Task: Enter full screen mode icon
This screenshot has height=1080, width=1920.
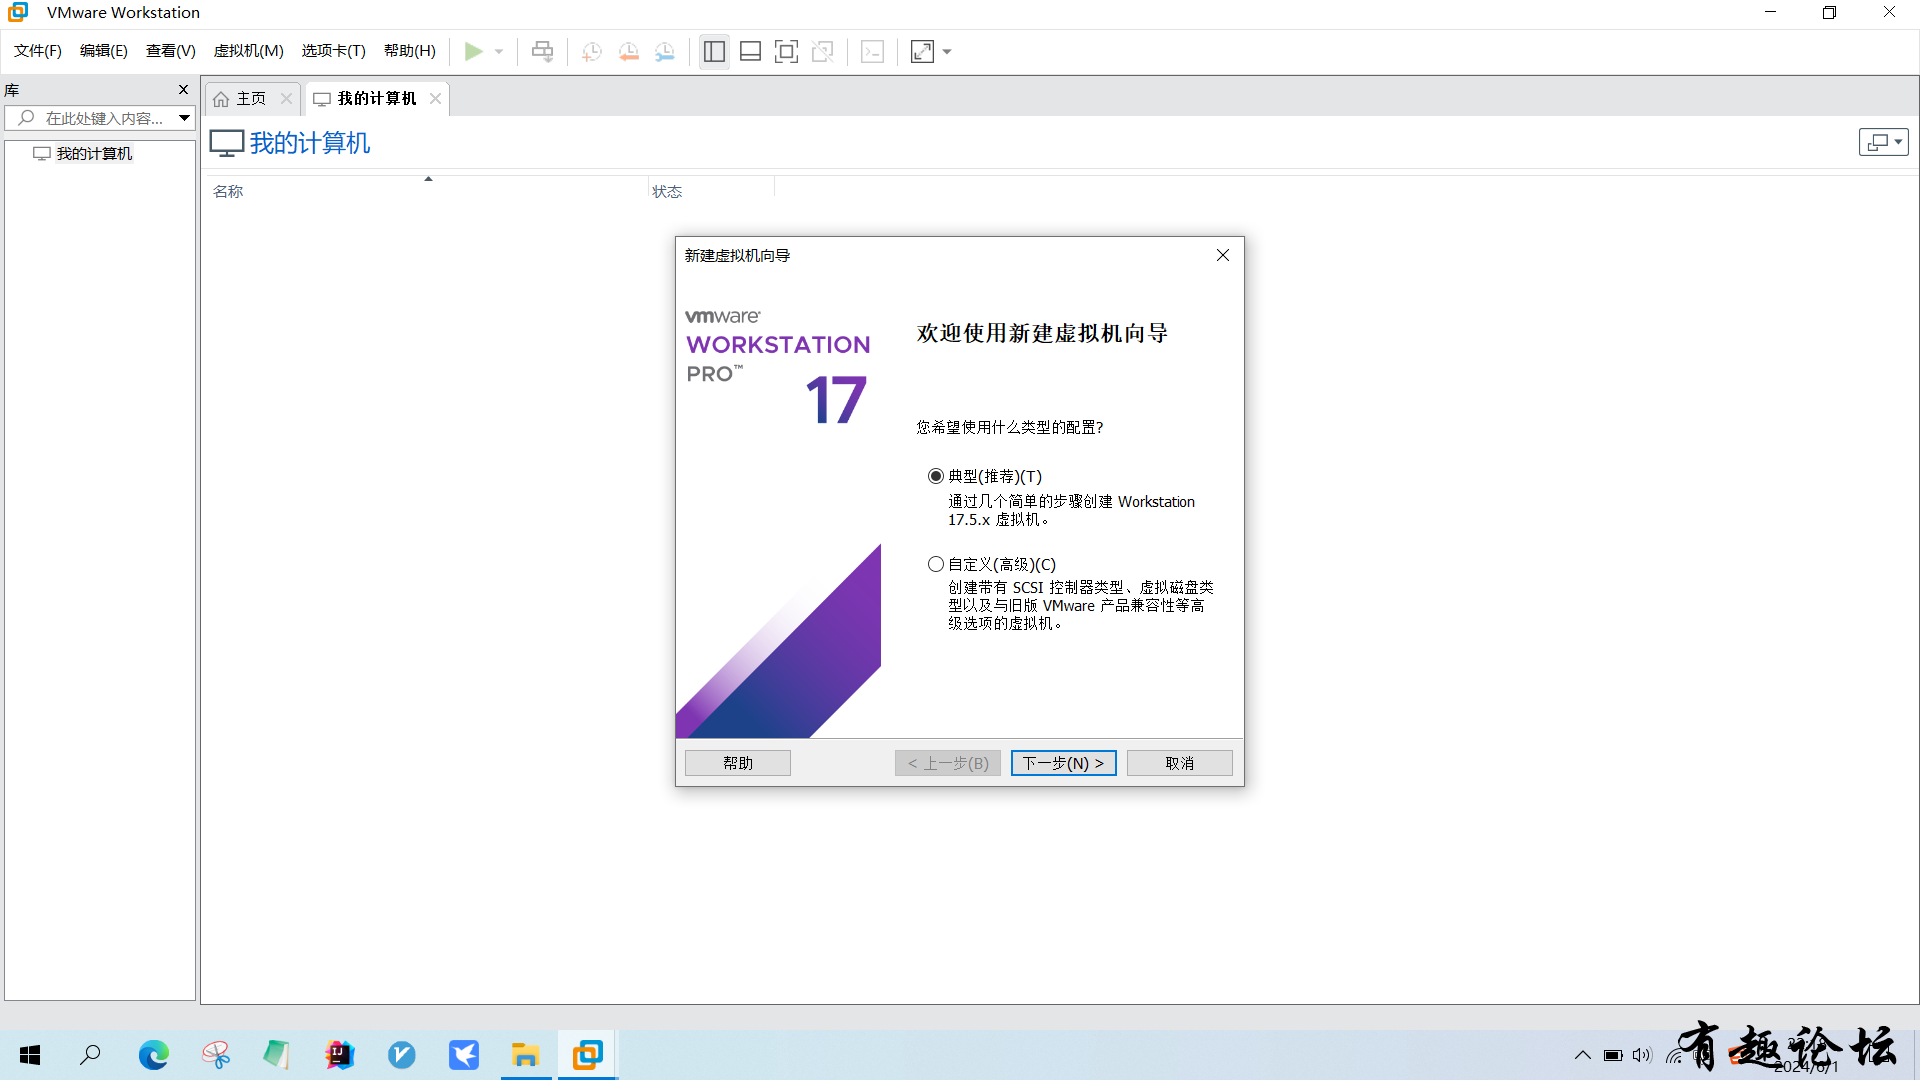Action: tap(787, 51)
